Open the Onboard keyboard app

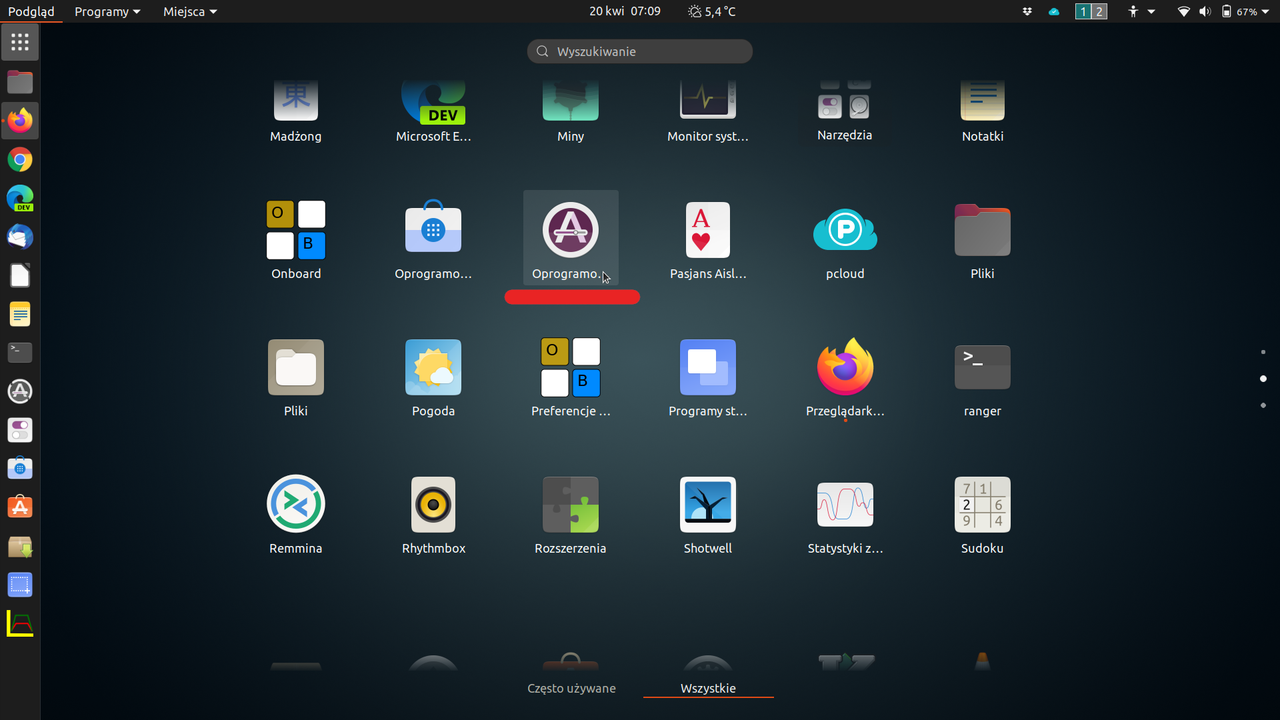click(x=296, y=240)
